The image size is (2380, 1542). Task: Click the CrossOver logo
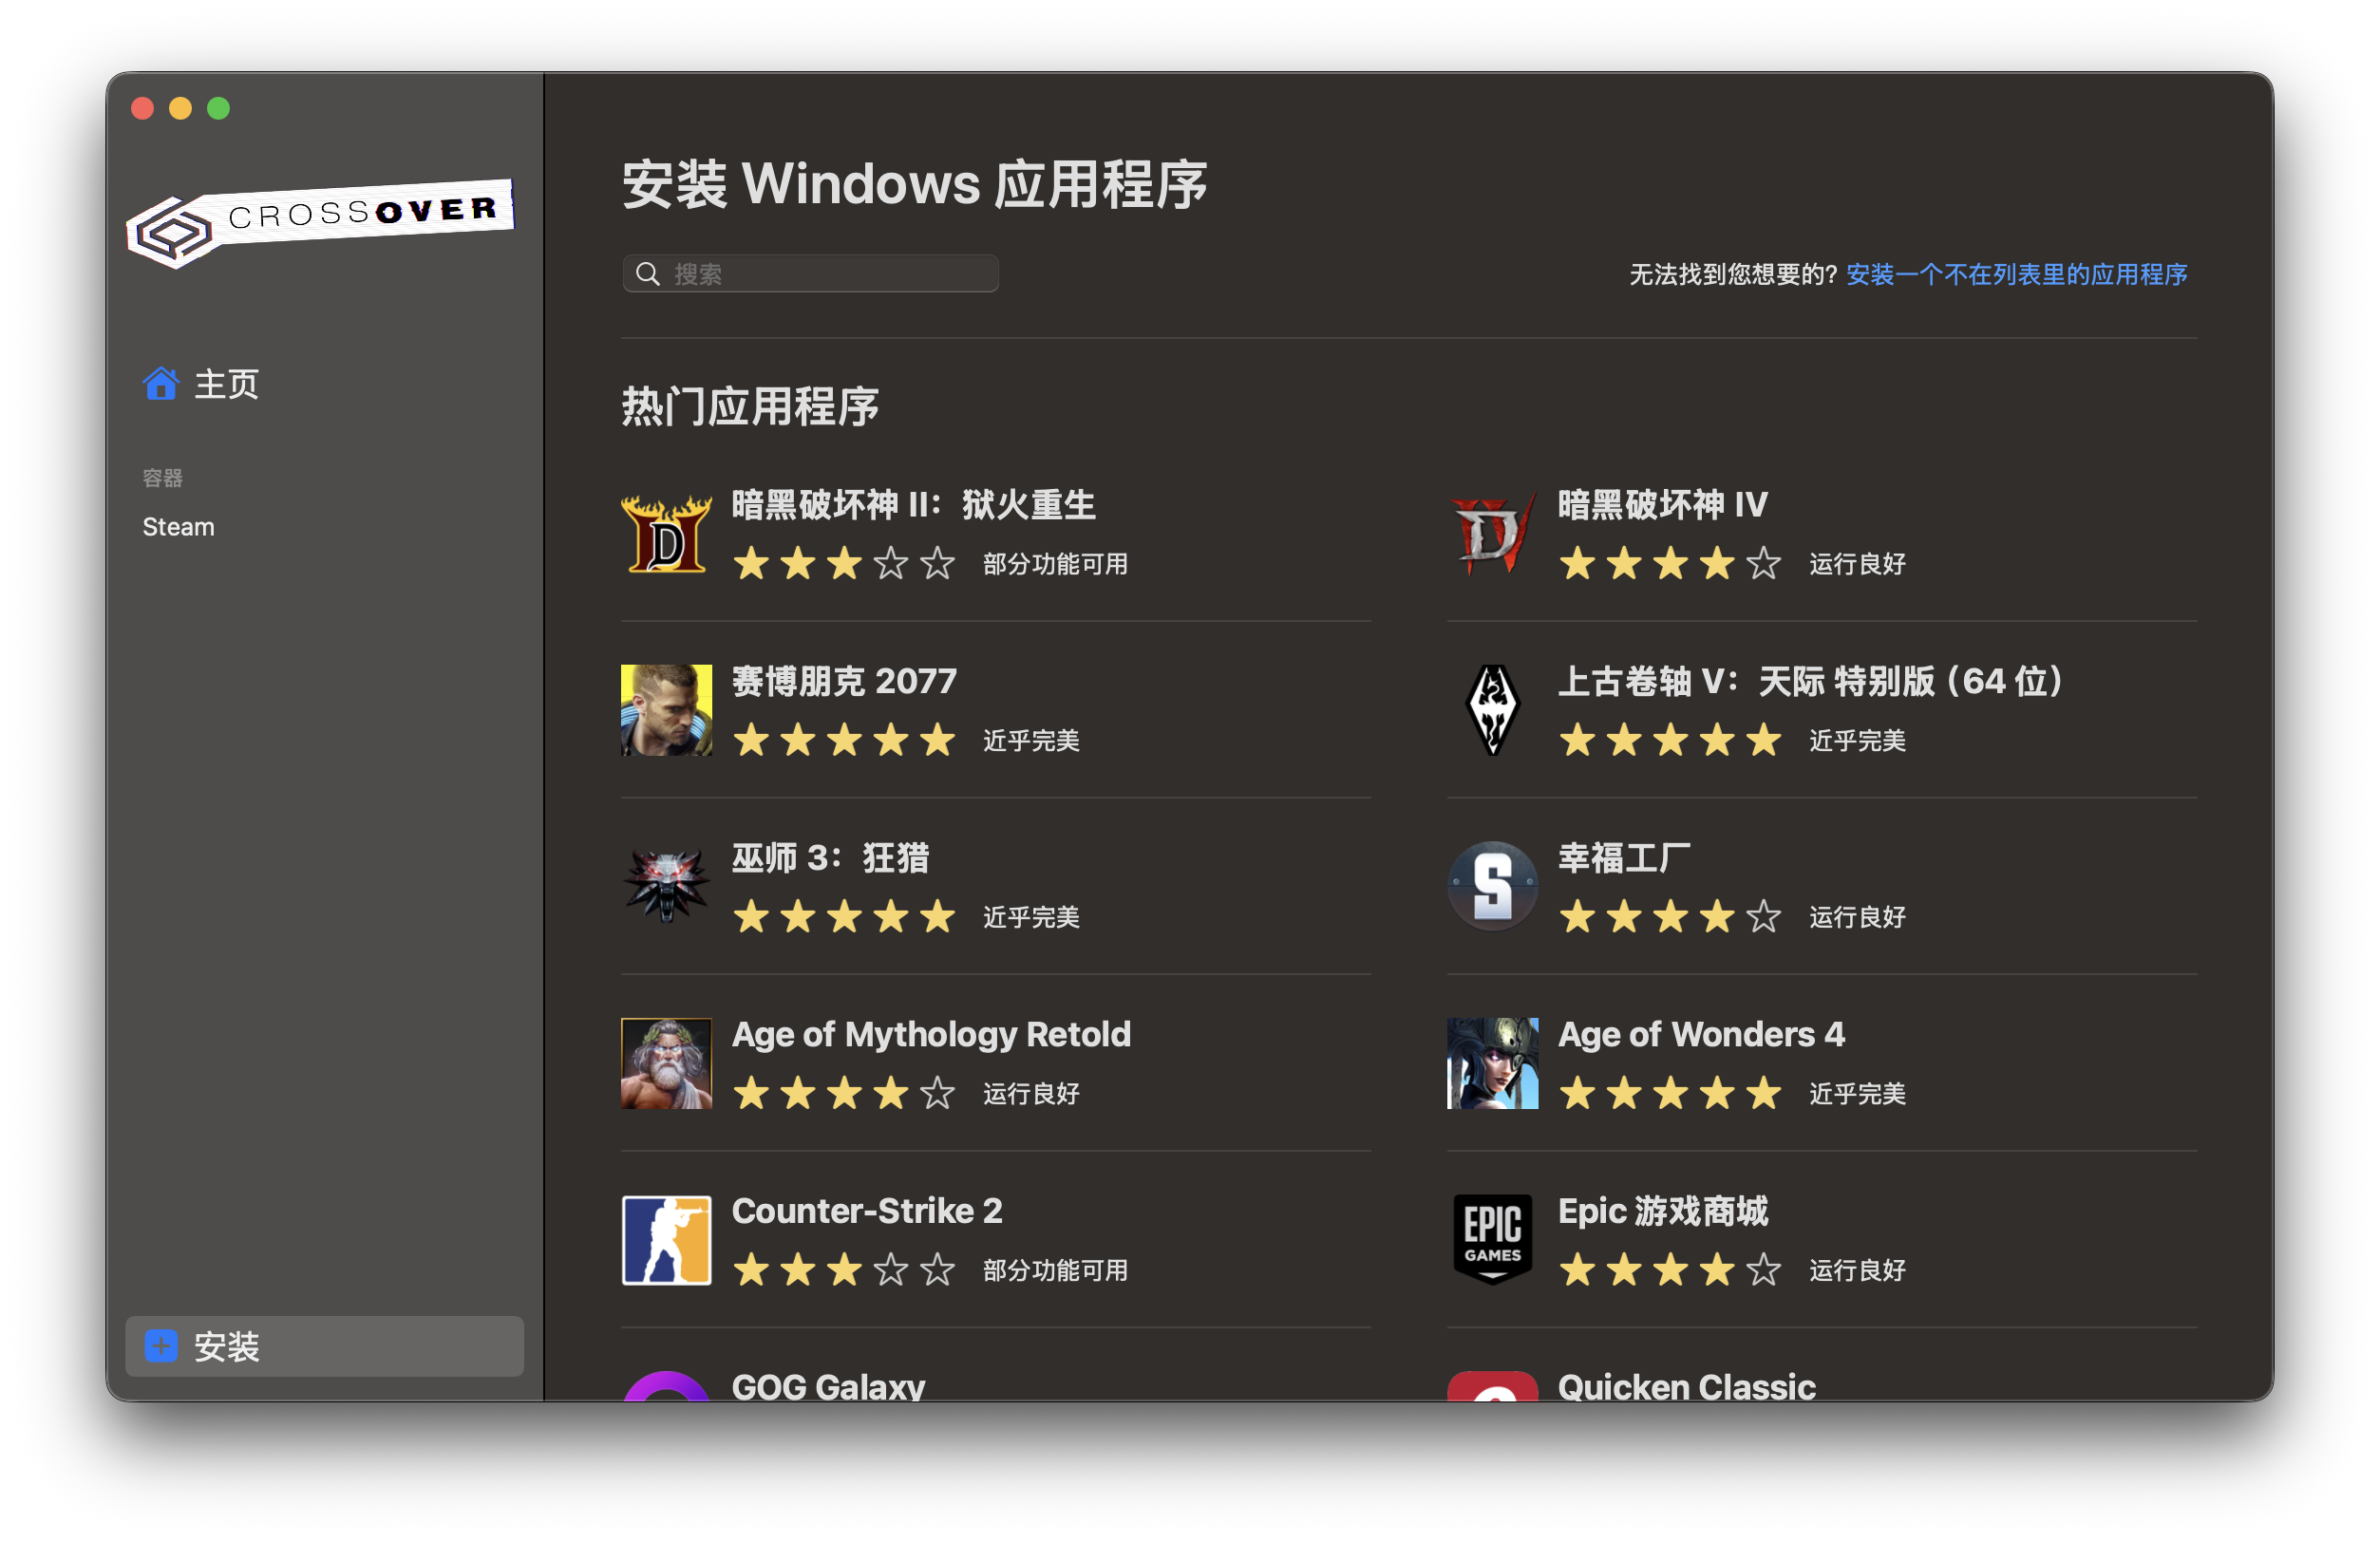coord(320,223)
